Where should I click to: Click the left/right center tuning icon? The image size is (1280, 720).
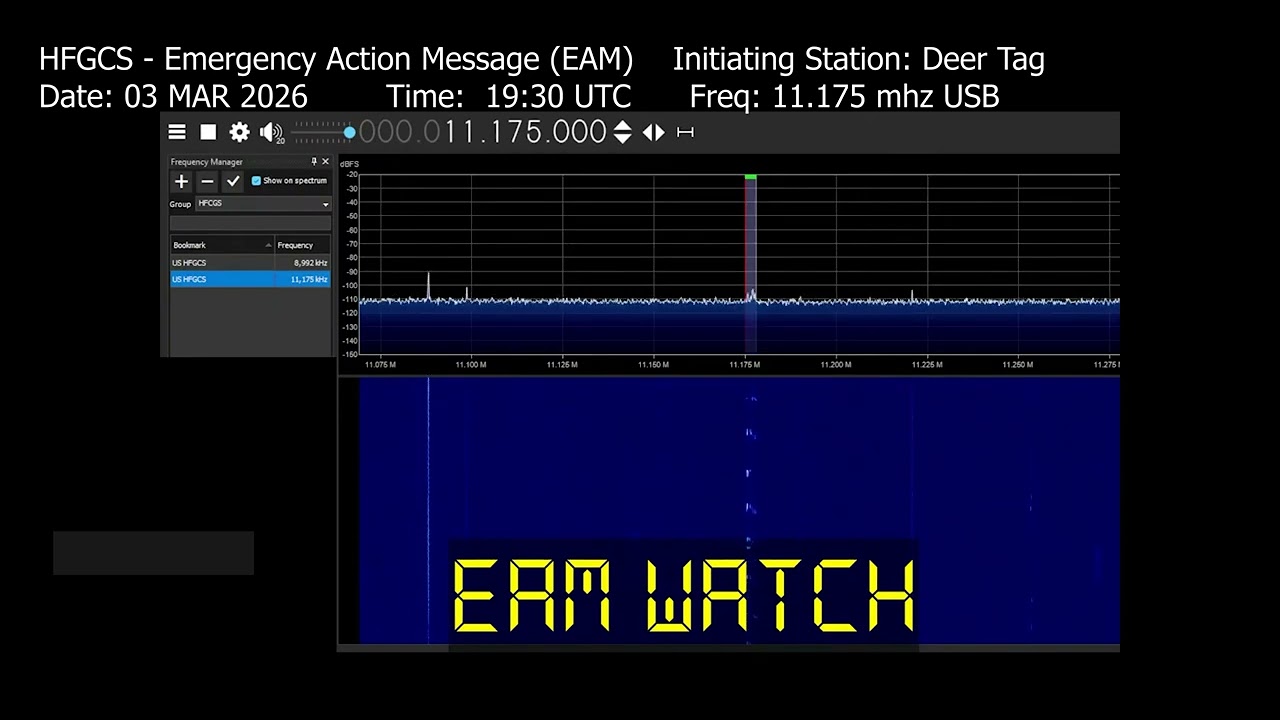653,132
